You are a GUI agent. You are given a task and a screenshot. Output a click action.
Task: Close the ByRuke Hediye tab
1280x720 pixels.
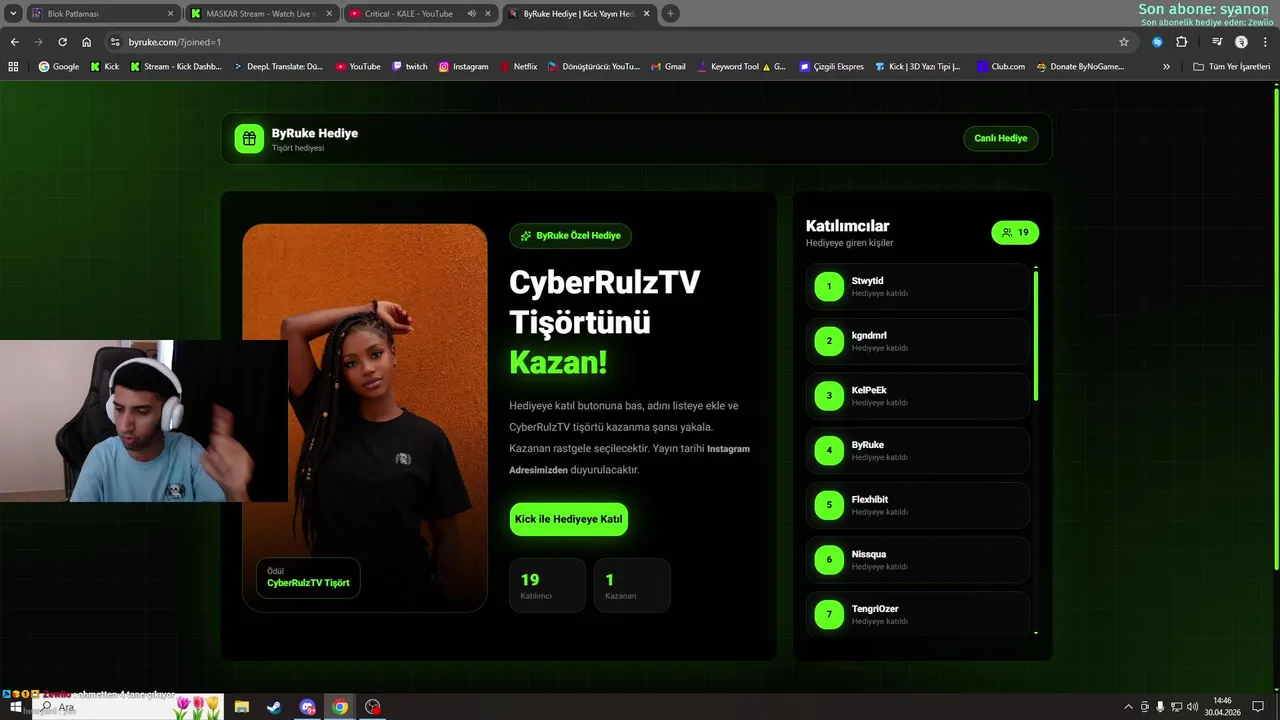point(647,14)
